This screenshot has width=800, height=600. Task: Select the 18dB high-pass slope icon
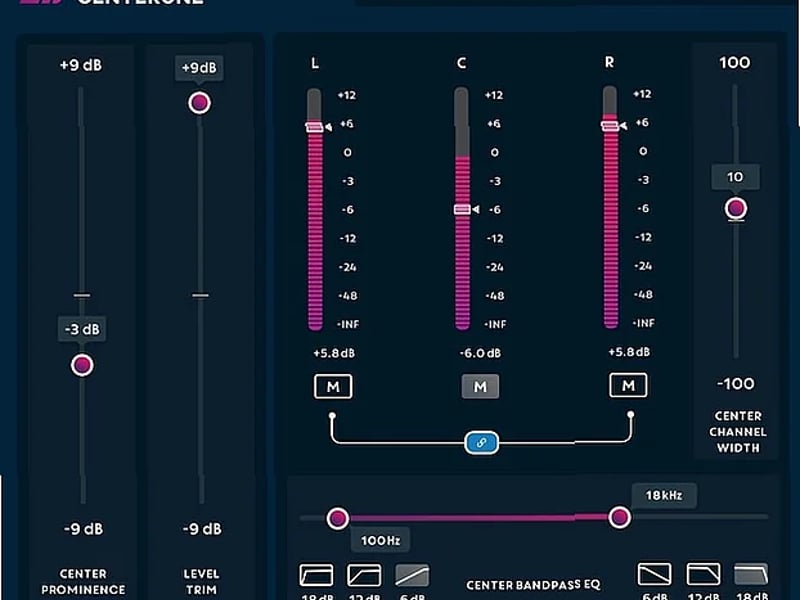point(315,575)
